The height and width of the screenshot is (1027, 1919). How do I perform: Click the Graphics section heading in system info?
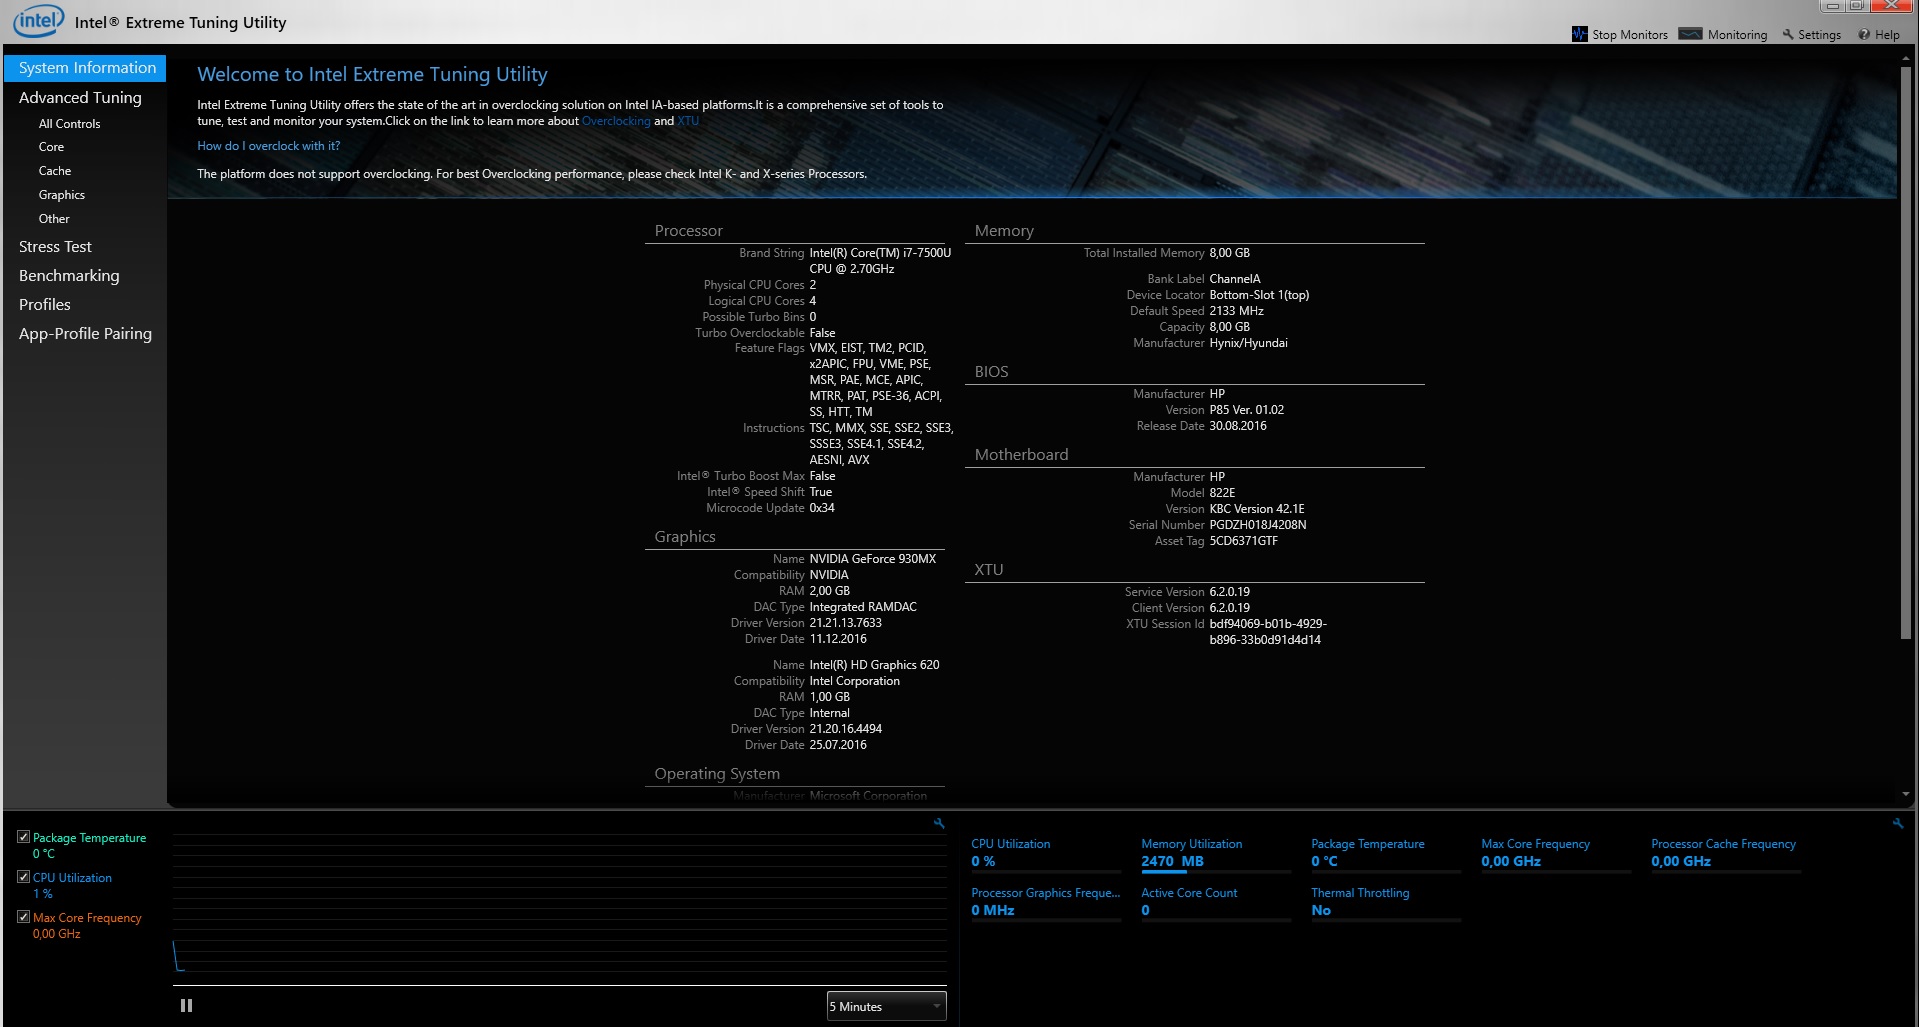click(x=685, y=537)
